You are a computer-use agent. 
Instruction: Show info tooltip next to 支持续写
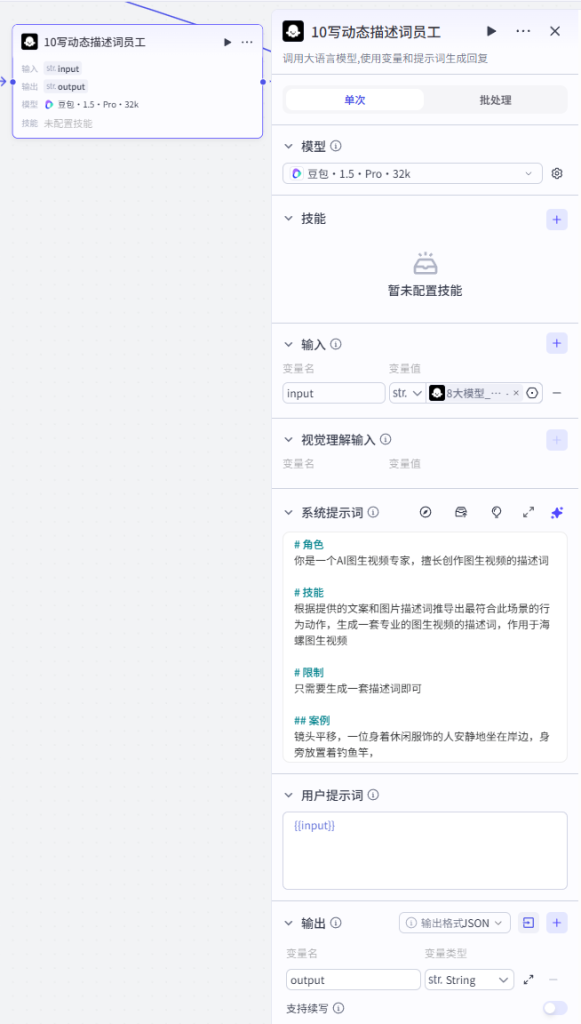[338, 1008]
